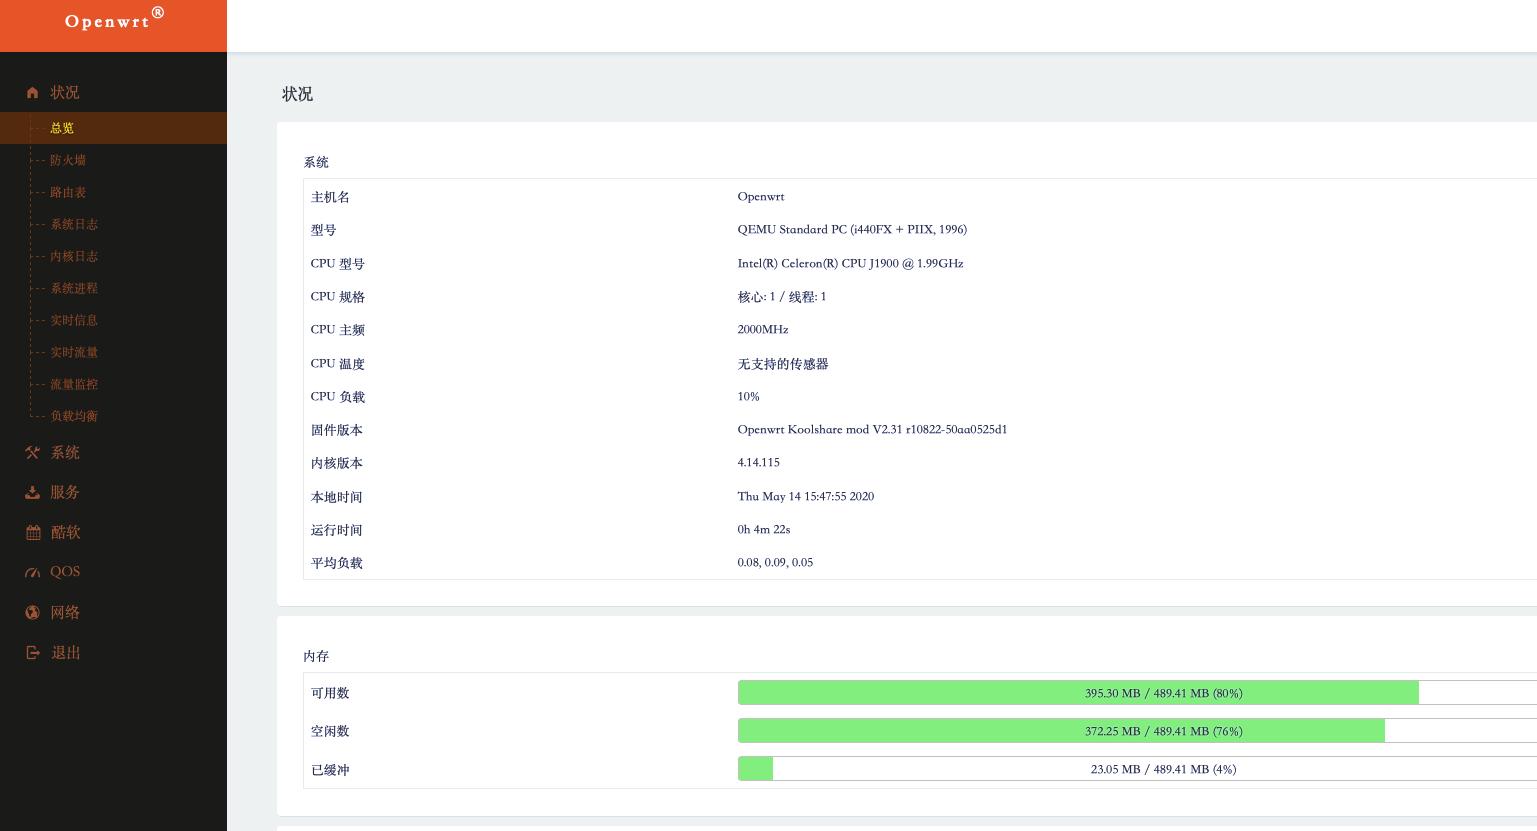Open the 防火墙 status page
The height and width of the screenshot is (831, 1537).
[68, 160]
